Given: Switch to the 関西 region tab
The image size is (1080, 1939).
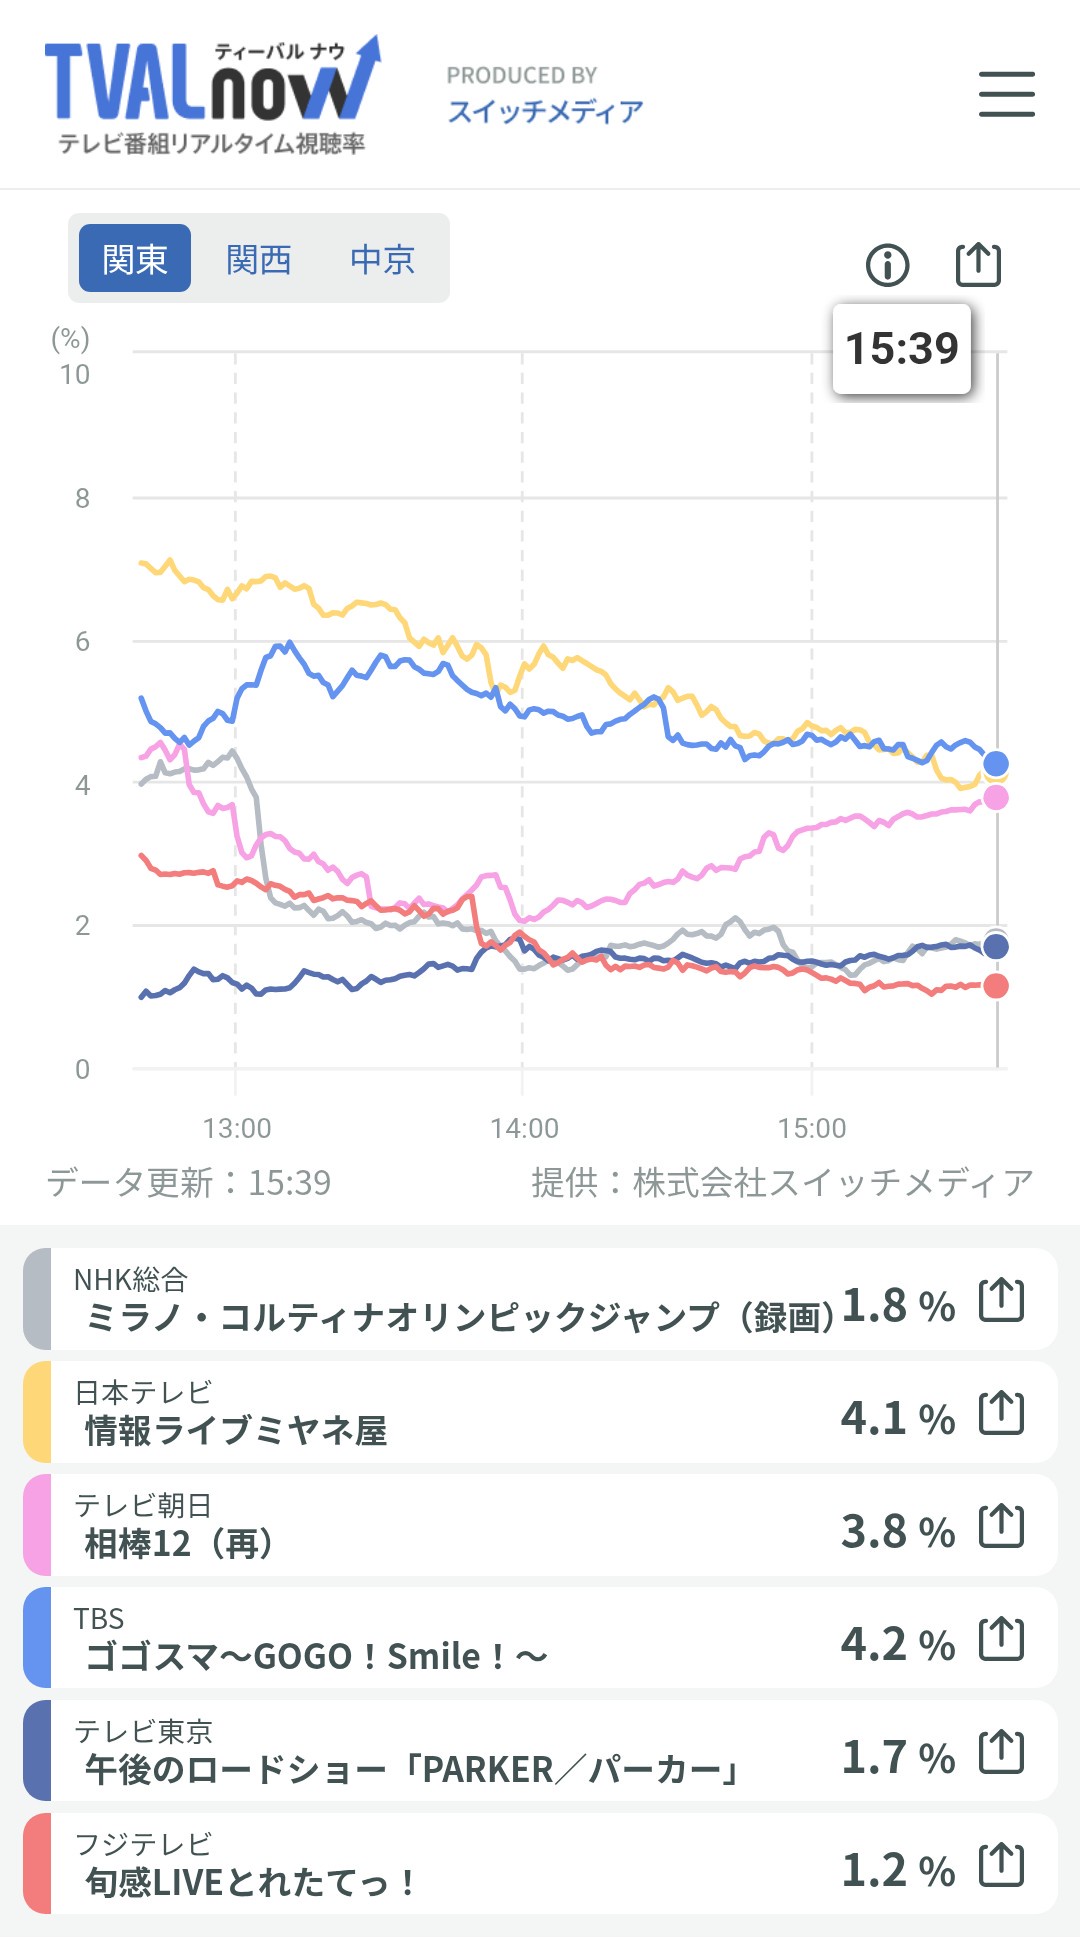Looking at the screenshot, I should tap(258, 259).
